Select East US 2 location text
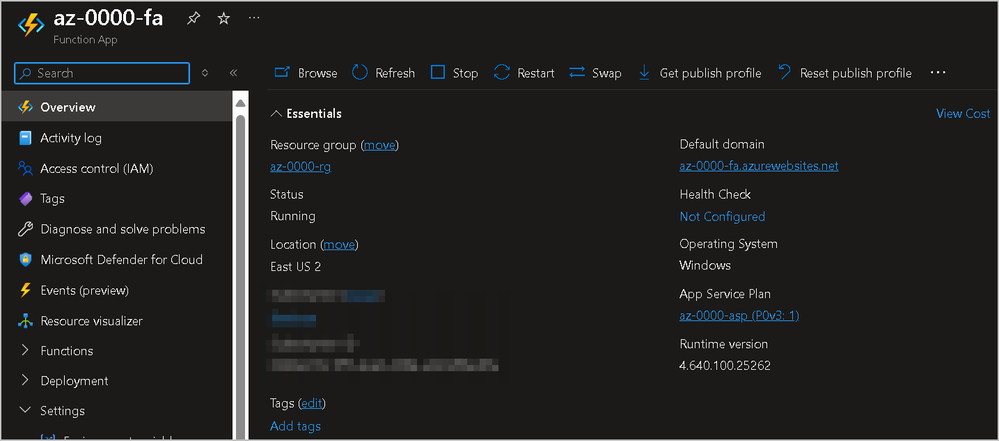Image resolution: width=999 pixels, height=441 pixels. (296, 266)
